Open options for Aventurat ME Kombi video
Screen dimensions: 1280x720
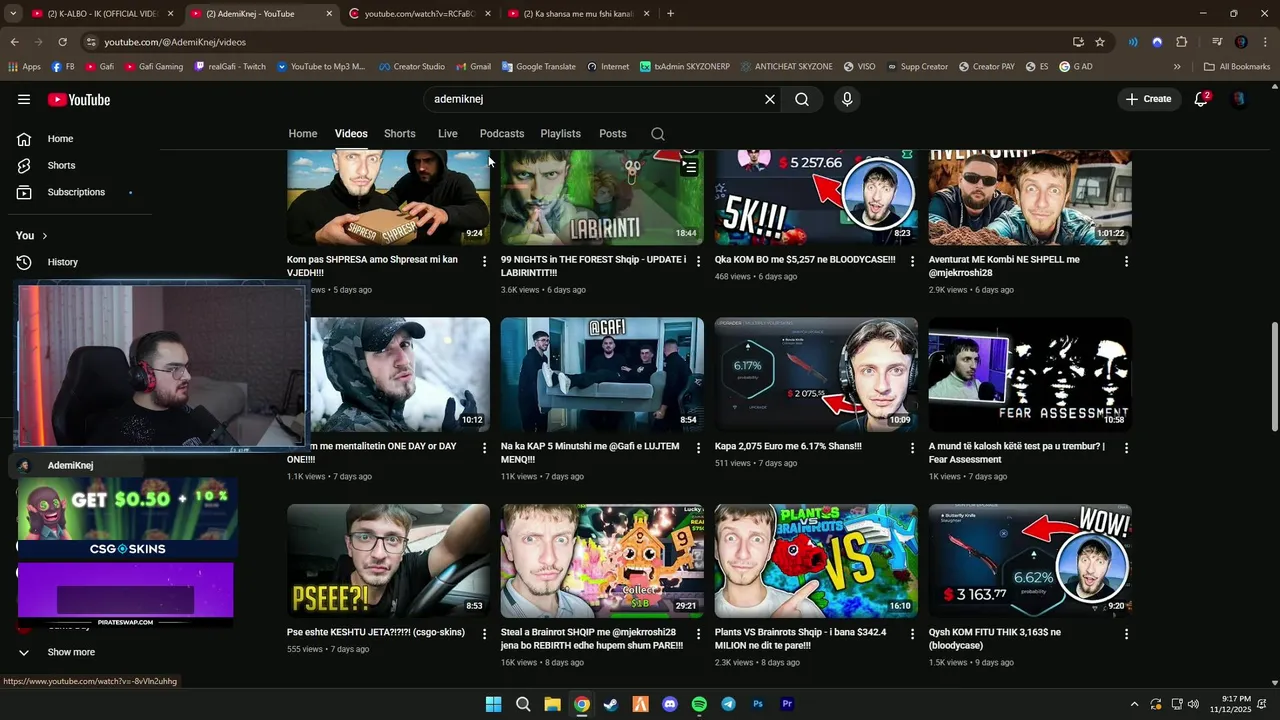1126,261
